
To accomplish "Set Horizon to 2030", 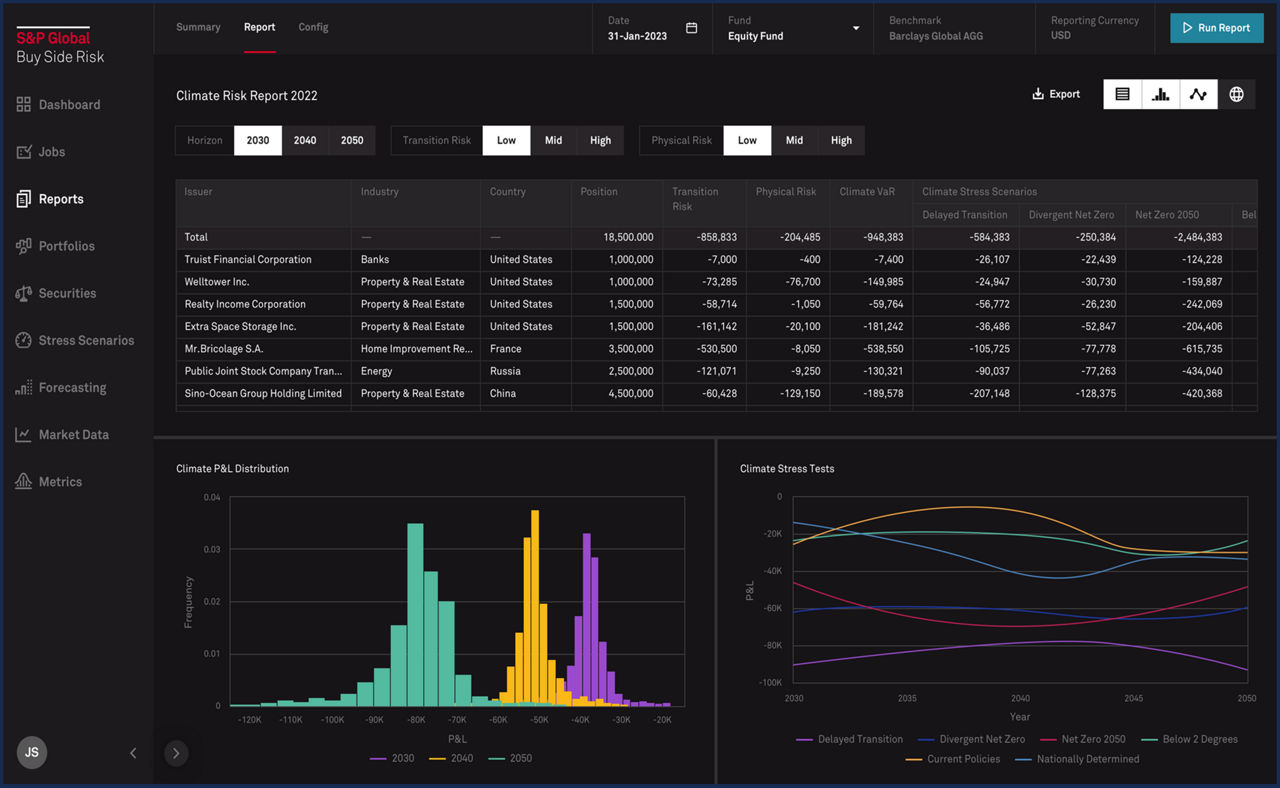I will pyautogui.click(x=258, y=140).
